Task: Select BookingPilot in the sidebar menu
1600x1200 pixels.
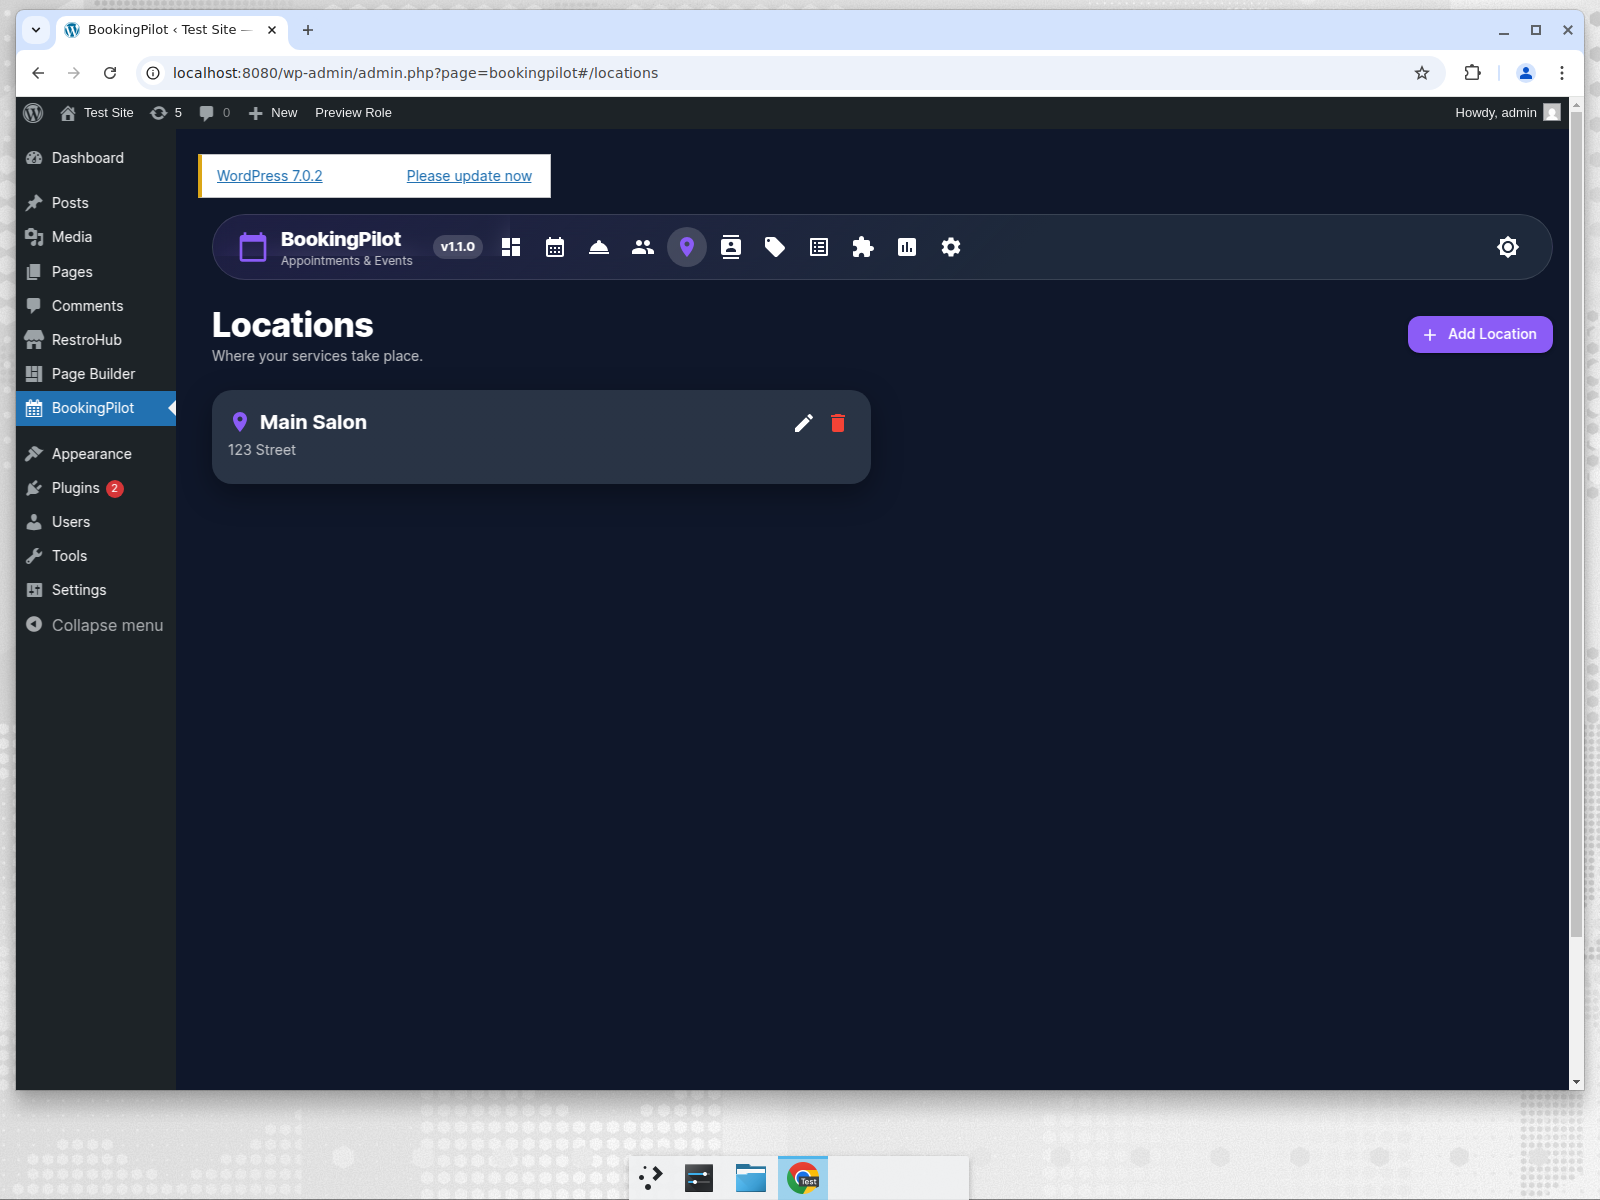Action: pyautogui.click(x=96, y=408)
